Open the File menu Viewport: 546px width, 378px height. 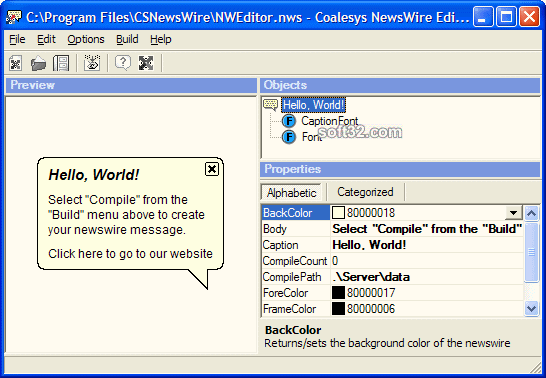[17, 39]
